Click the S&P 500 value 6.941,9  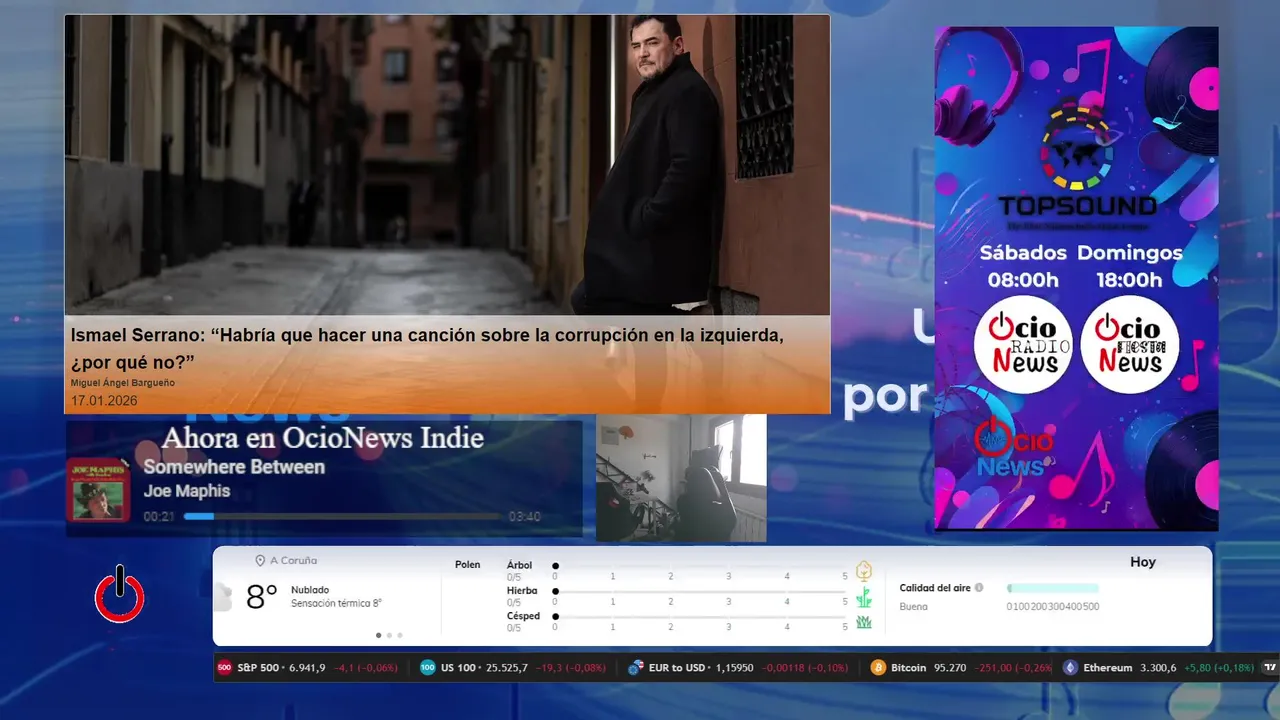[307, 667]
